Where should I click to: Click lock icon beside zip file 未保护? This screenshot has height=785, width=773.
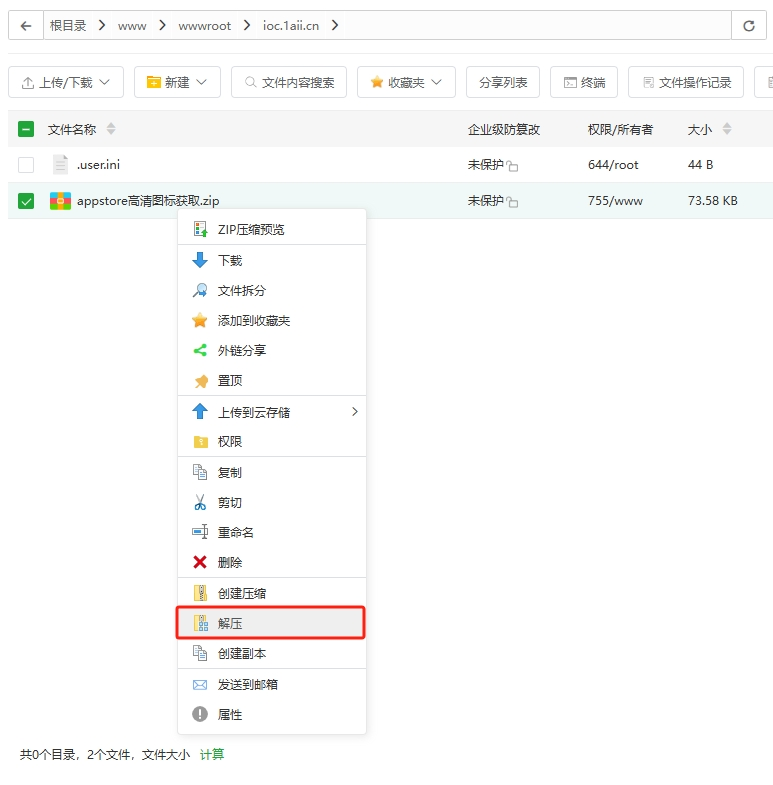coord(512,202)
